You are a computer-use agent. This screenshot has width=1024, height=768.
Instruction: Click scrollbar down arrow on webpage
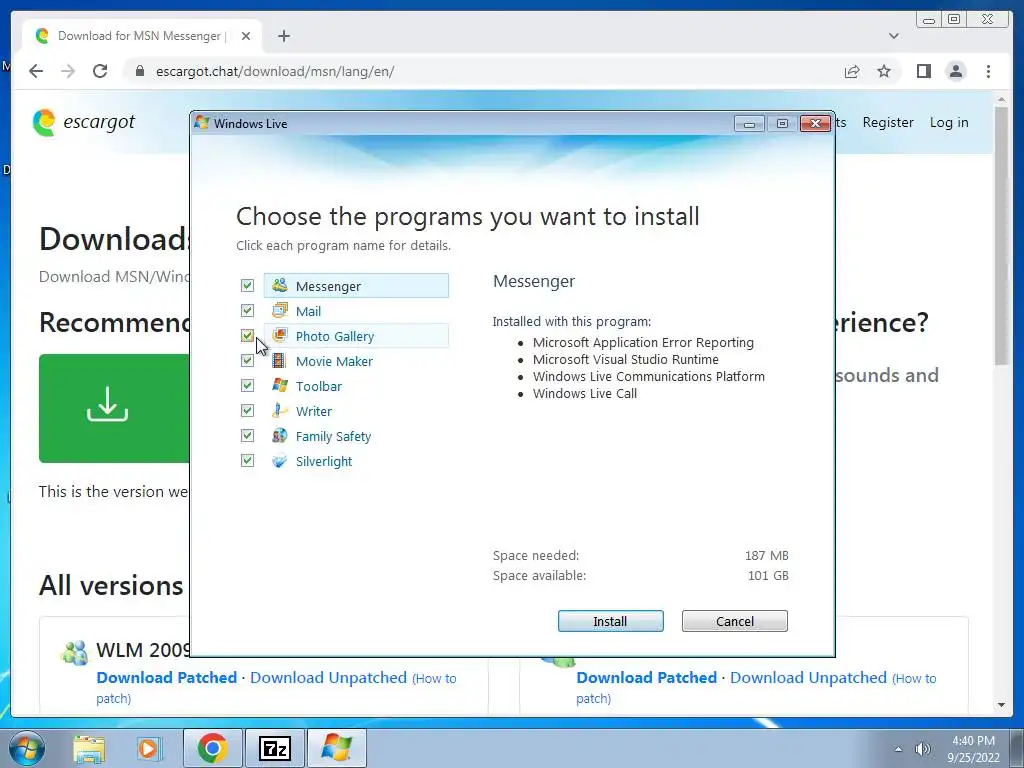(1001, 705)
